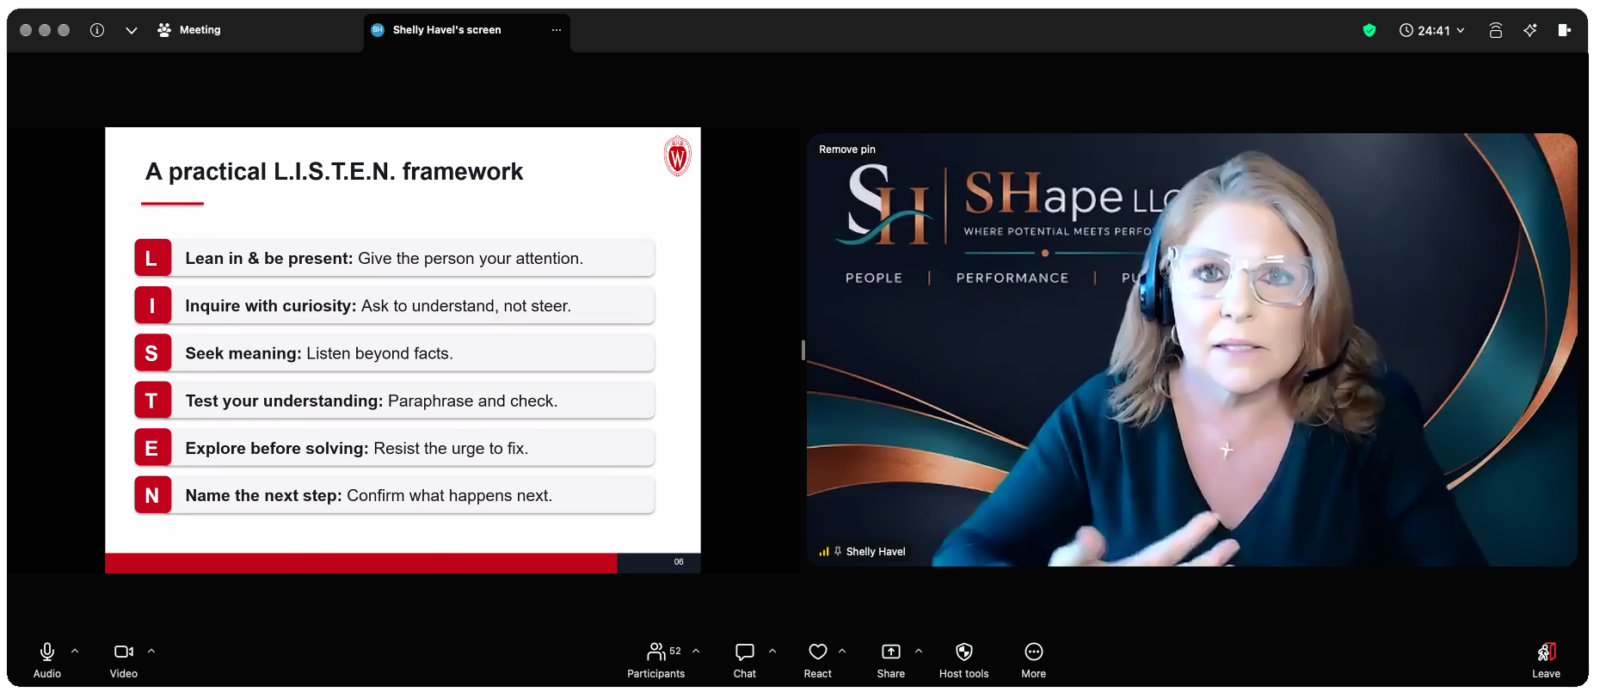
Task: Open the AI sparkle icon
Action: (x=1530, y=30)
